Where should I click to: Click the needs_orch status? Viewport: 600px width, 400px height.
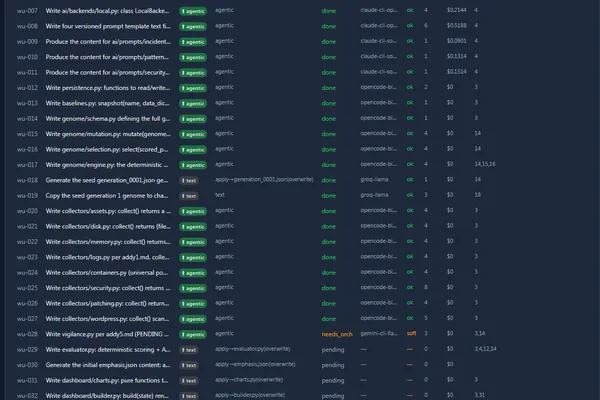(x=337, y=334)
